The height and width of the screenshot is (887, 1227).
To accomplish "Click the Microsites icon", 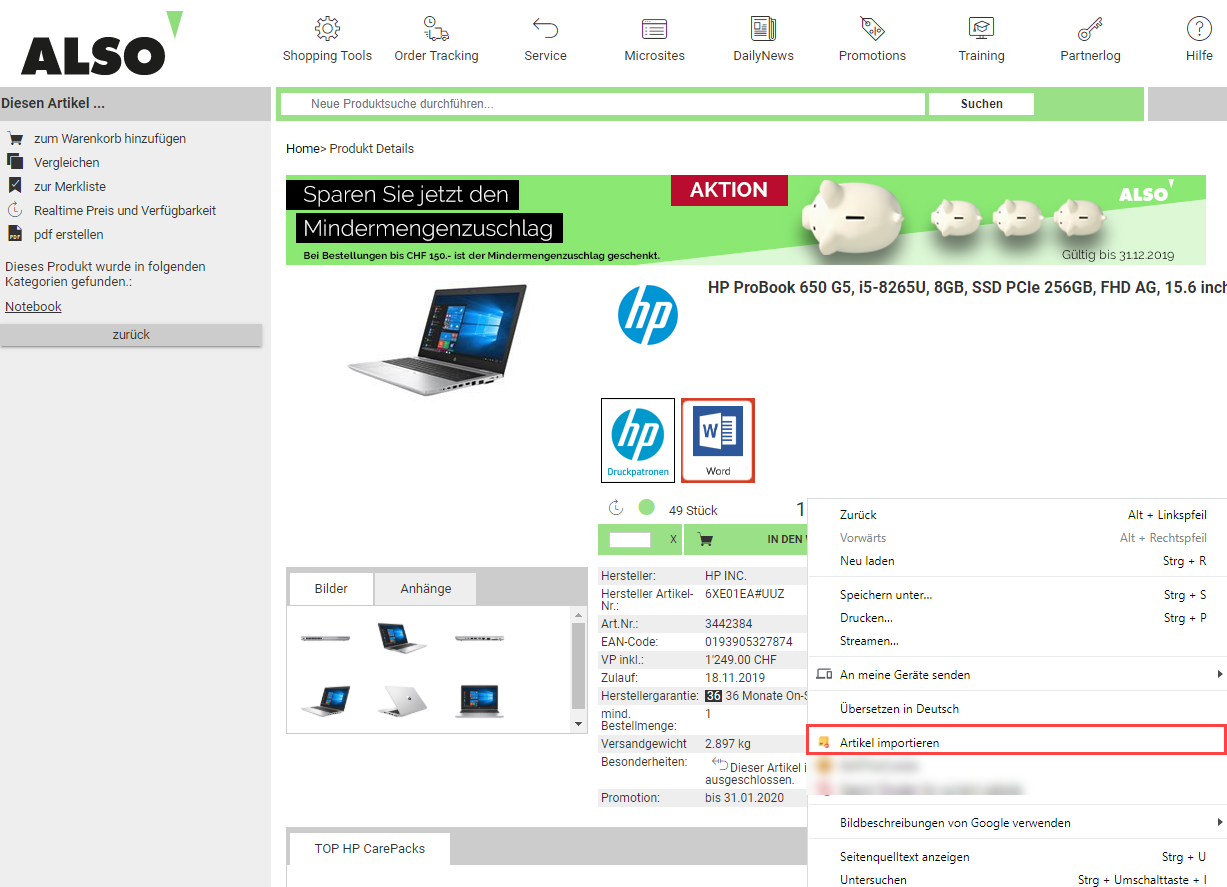I will pos(654,28).
